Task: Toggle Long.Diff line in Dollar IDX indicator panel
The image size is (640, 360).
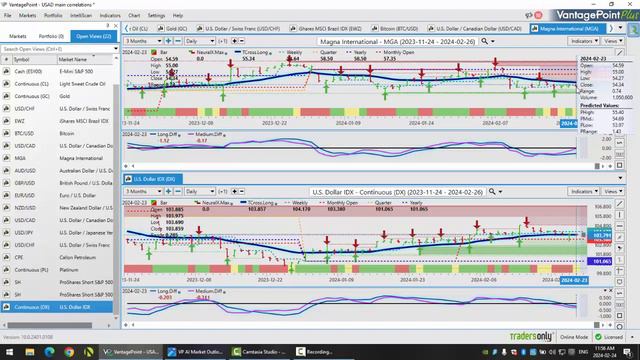Action: coord(165,291)
